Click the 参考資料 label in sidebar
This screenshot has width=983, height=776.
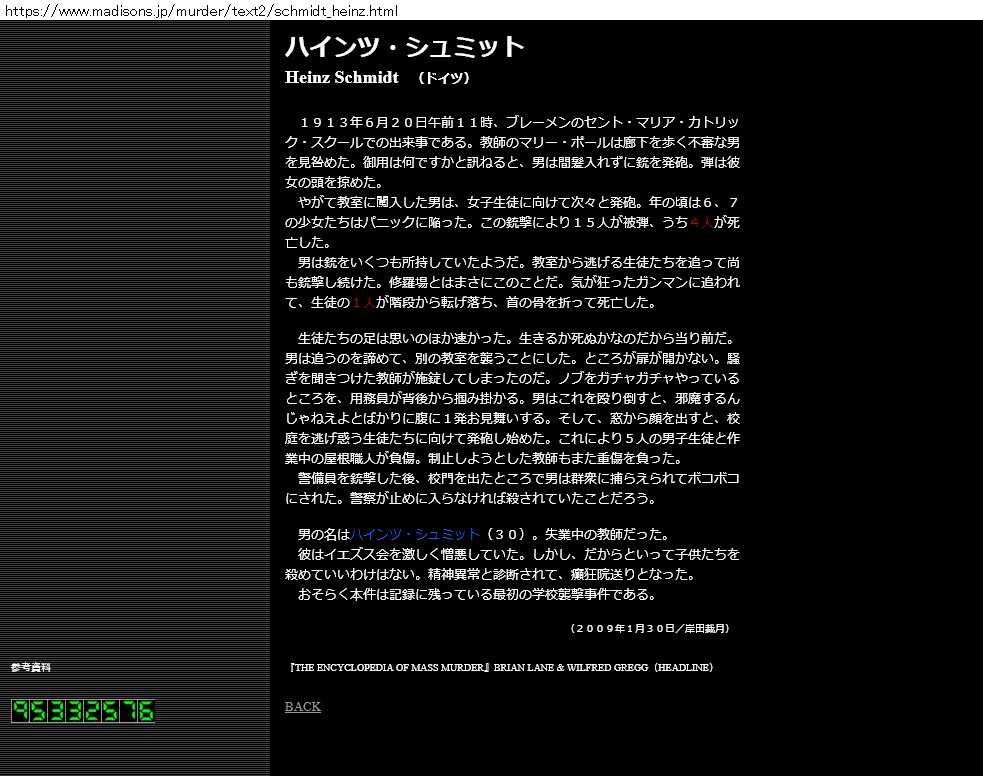[31, 667]
